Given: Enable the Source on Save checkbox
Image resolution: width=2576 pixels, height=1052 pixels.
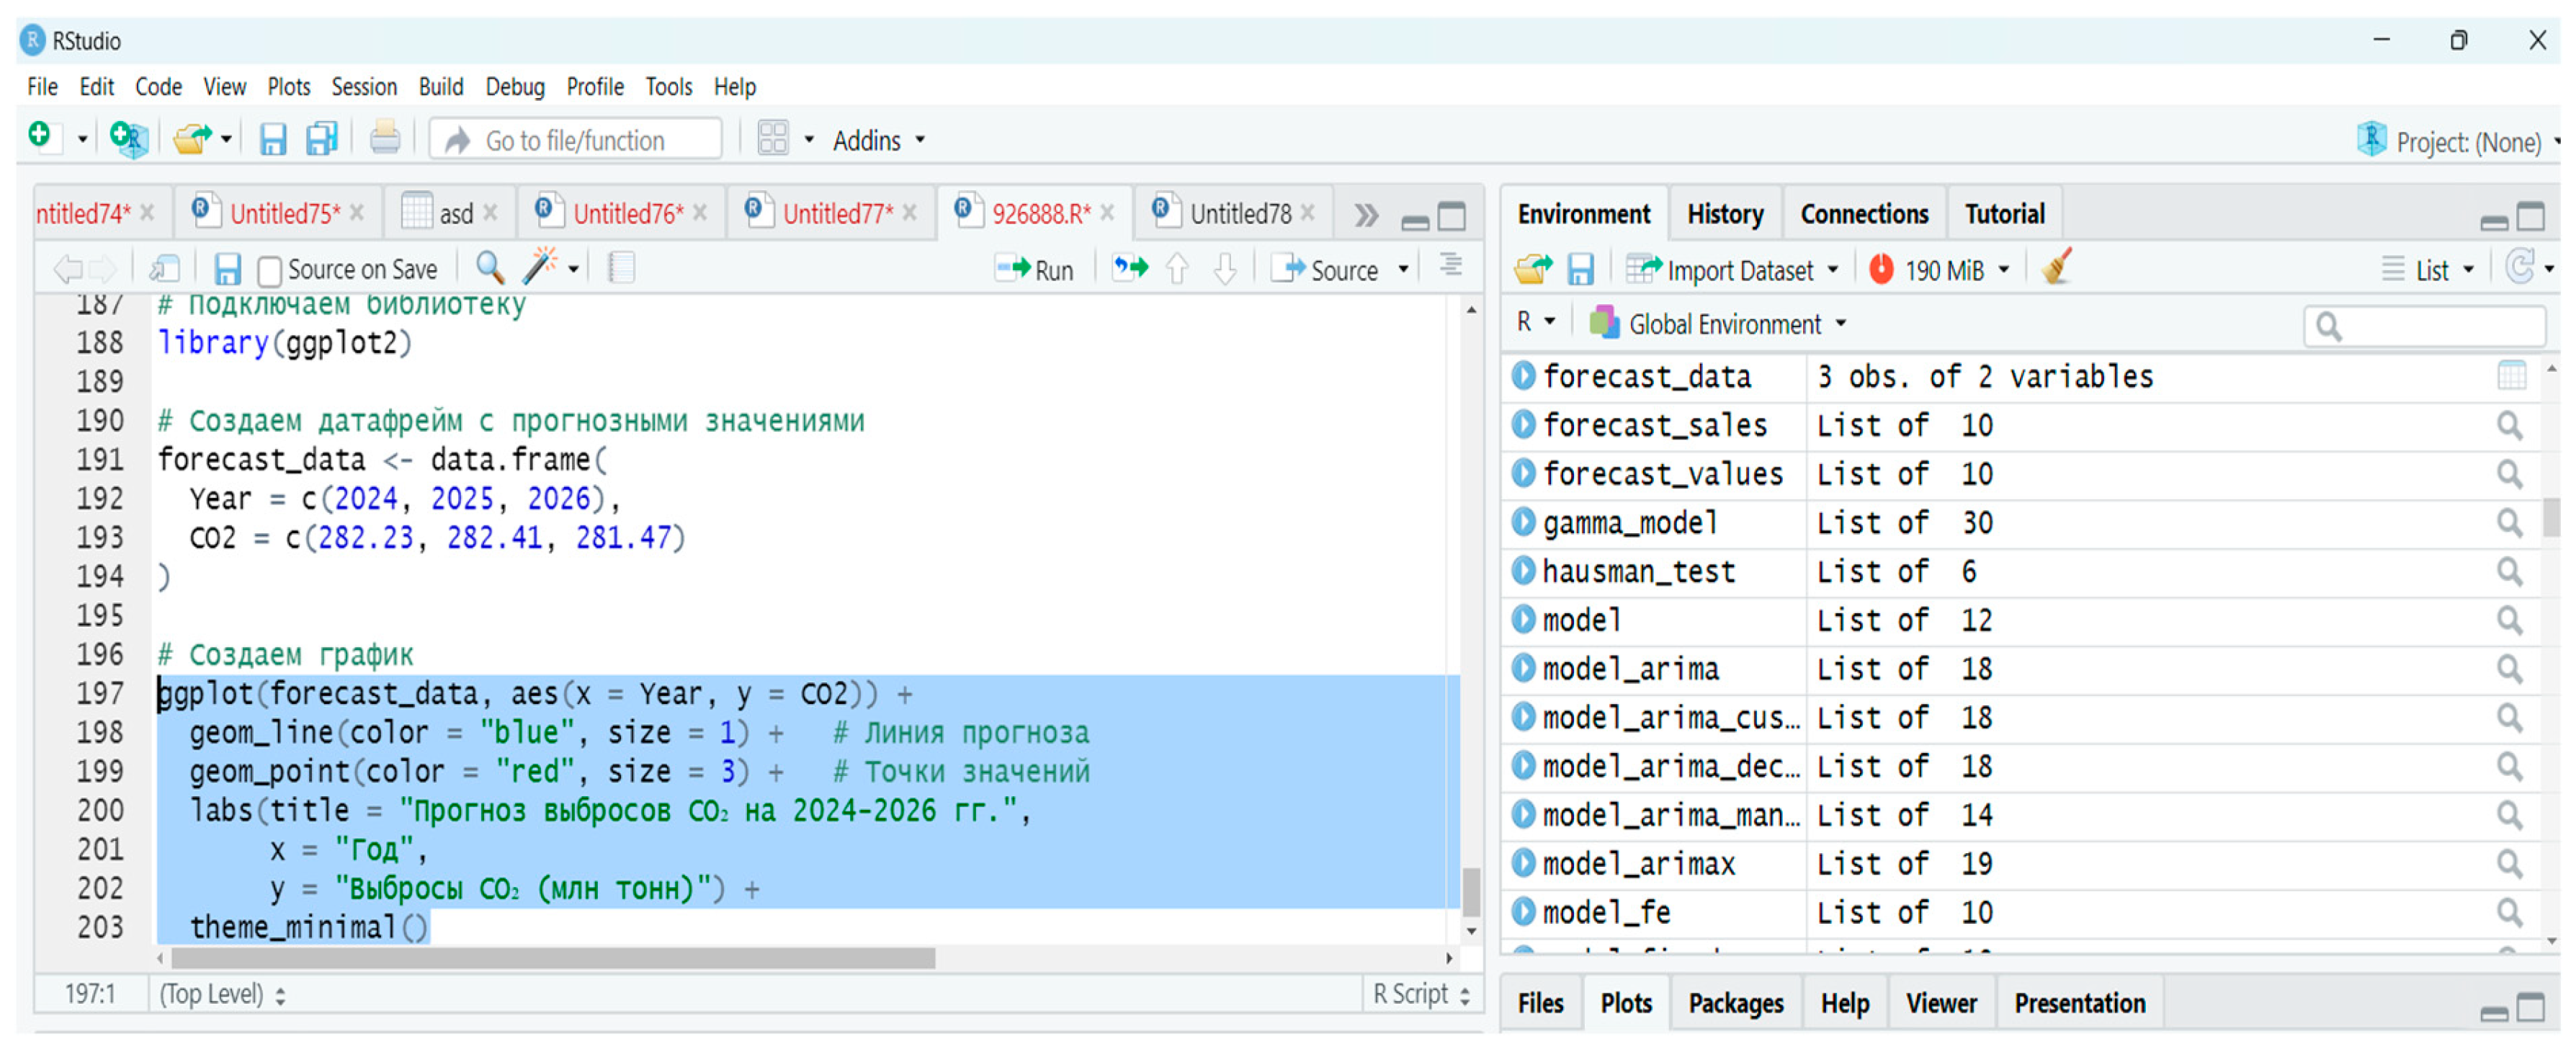Looking at the screenshot, I should tap(269, 271).
